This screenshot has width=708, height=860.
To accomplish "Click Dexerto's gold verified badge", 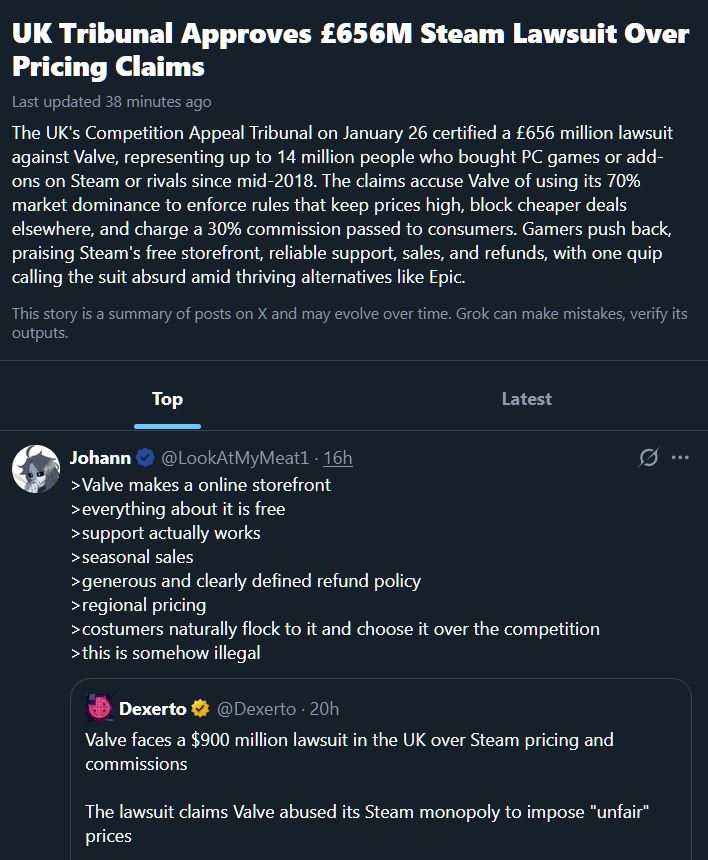I will [x=200, y=709].
